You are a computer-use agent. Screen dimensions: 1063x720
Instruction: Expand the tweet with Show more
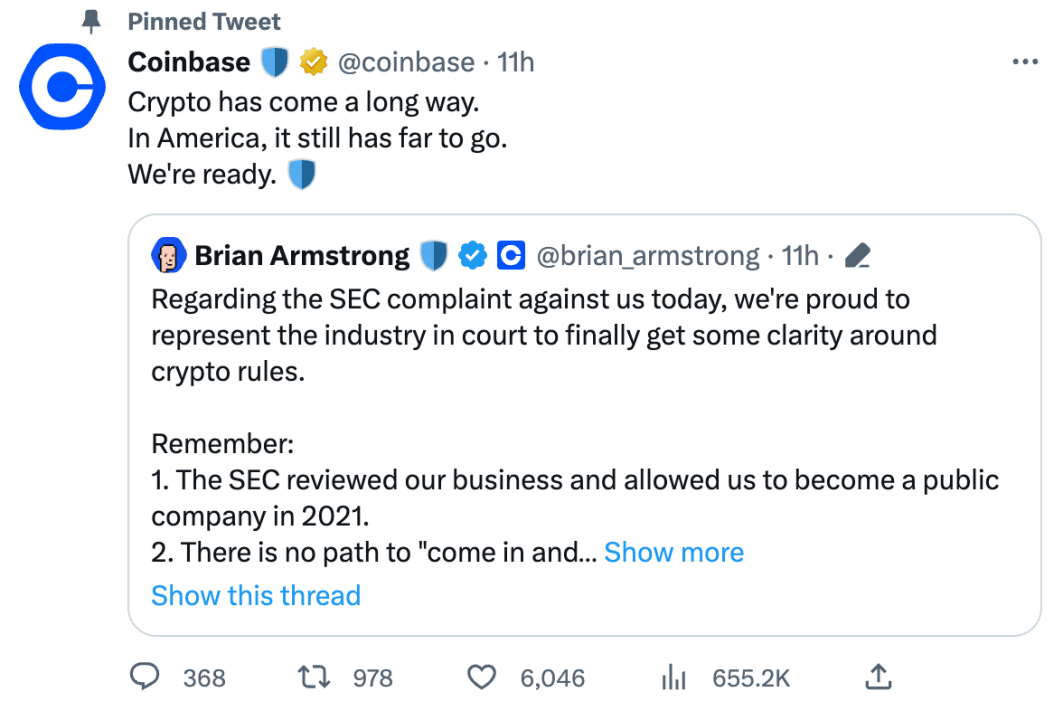coord(673,551)
